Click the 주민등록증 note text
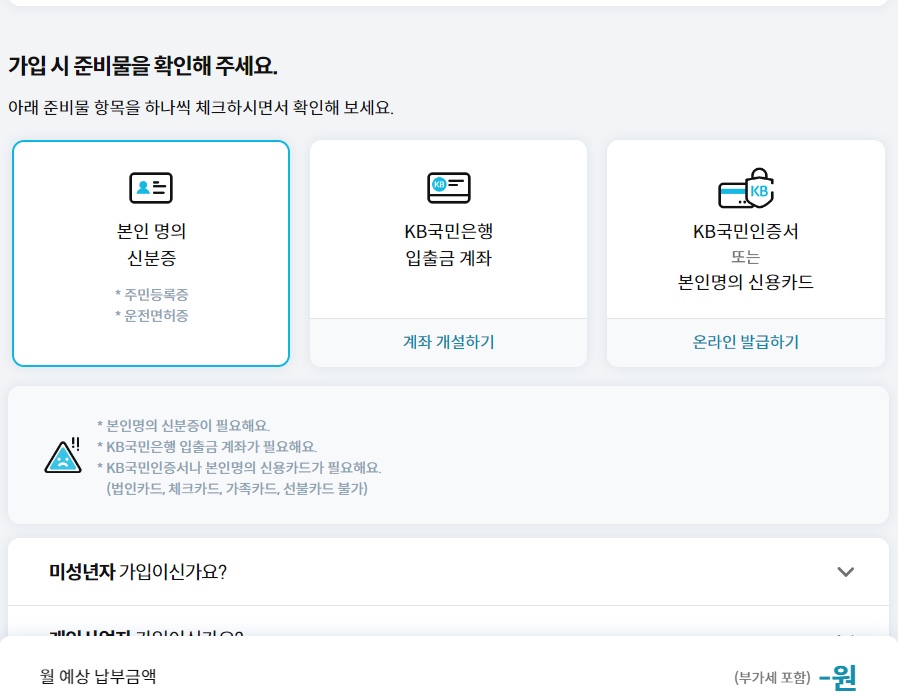The height and width of the screenshot is (696, 898). tap(152, 294)
